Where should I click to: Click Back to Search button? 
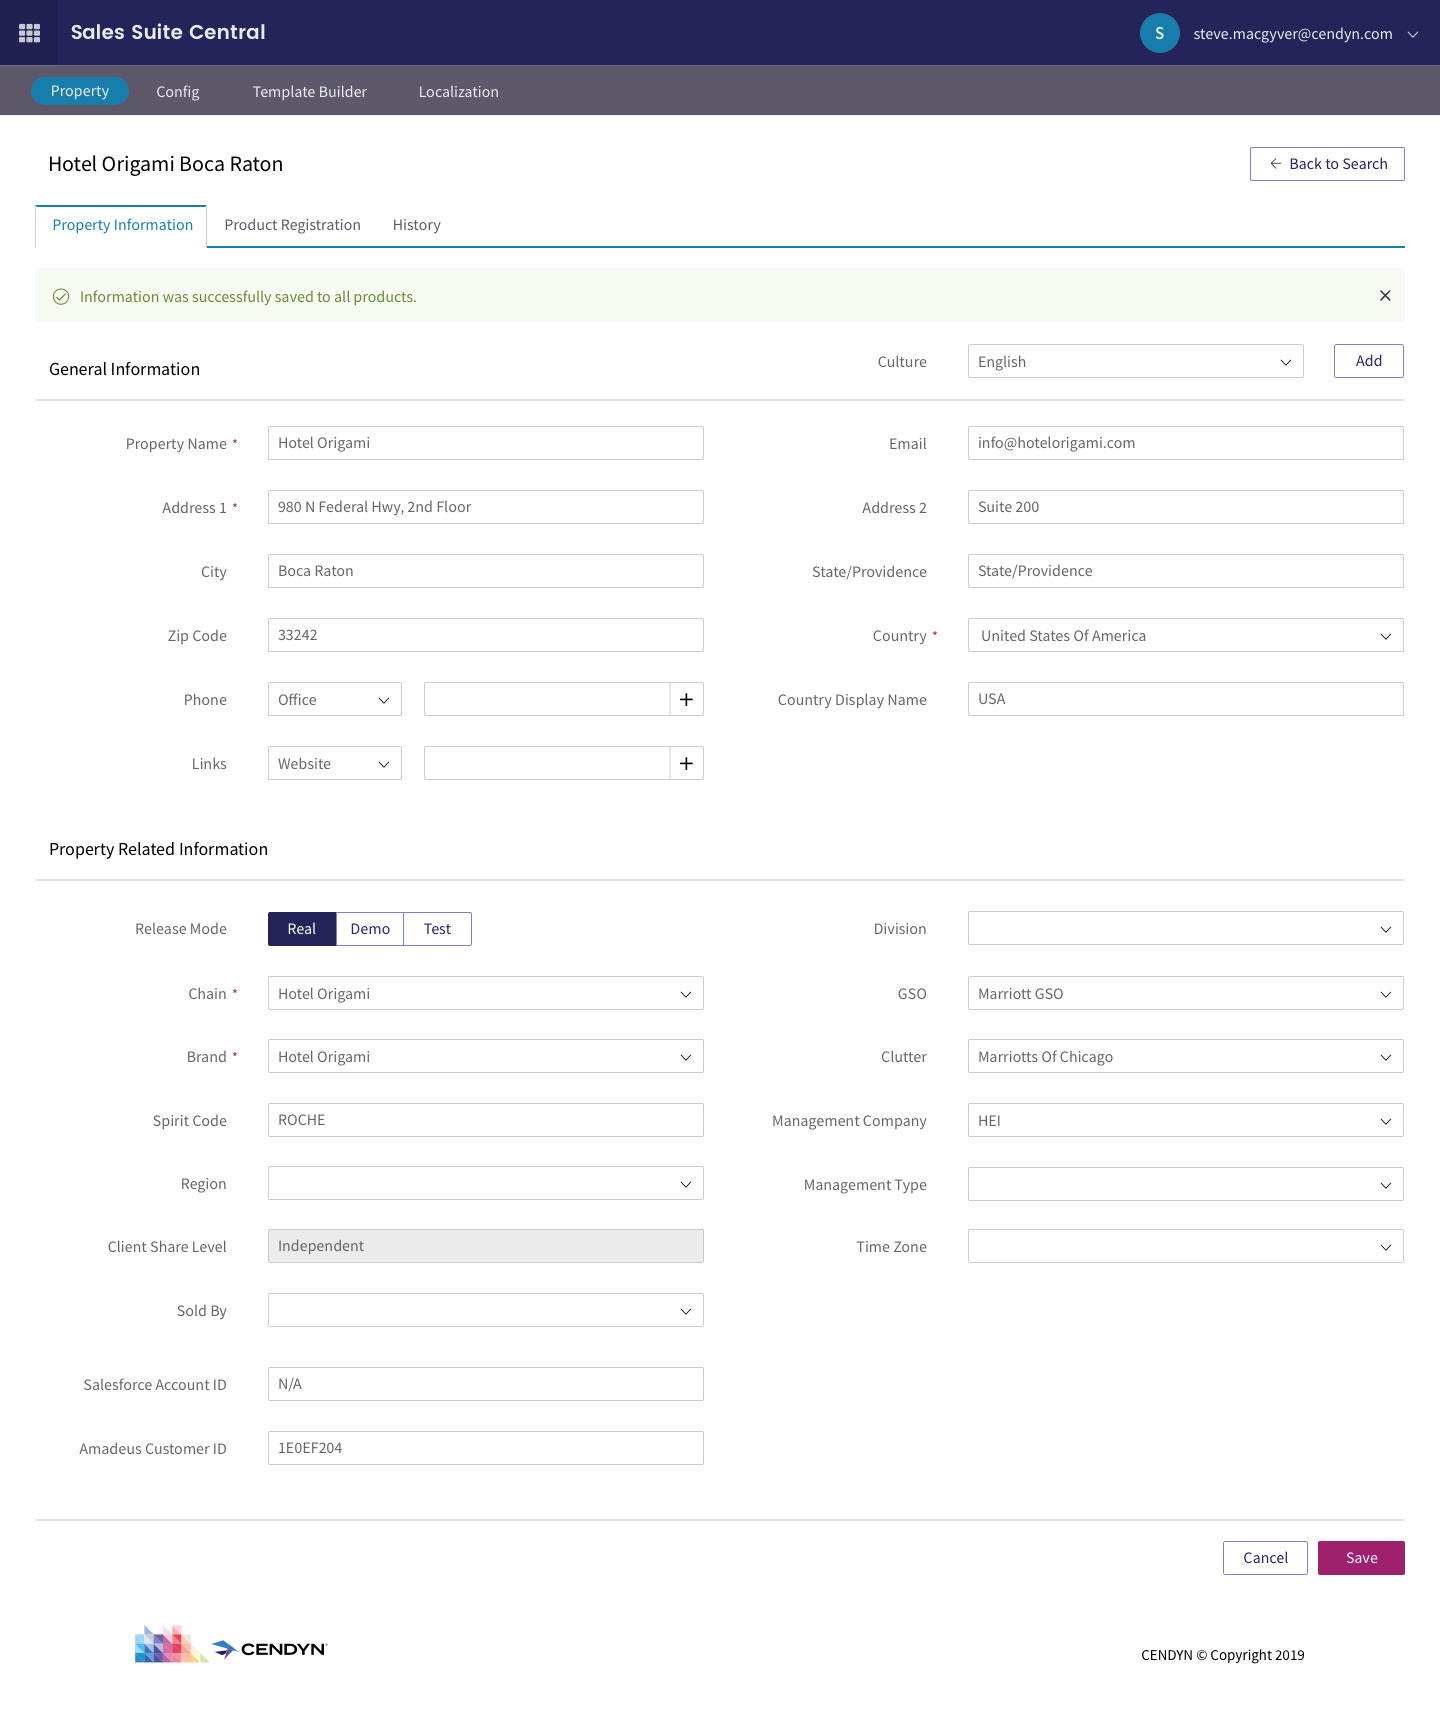pos(1327,164)
